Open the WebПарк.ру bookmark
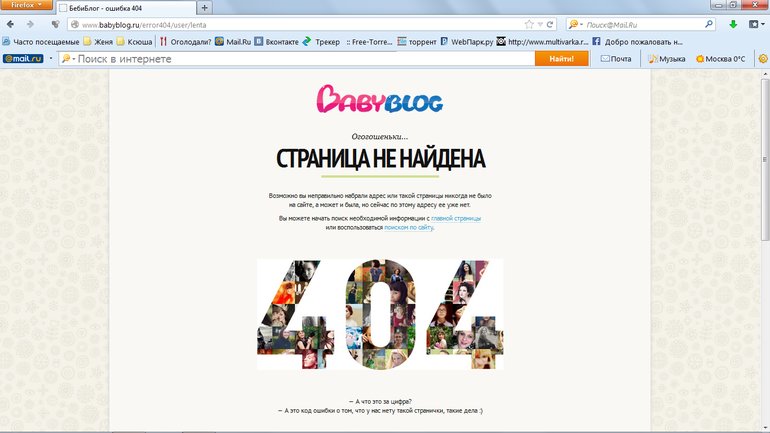This screenshot has height=433, width=770. (x=467, y=42)
